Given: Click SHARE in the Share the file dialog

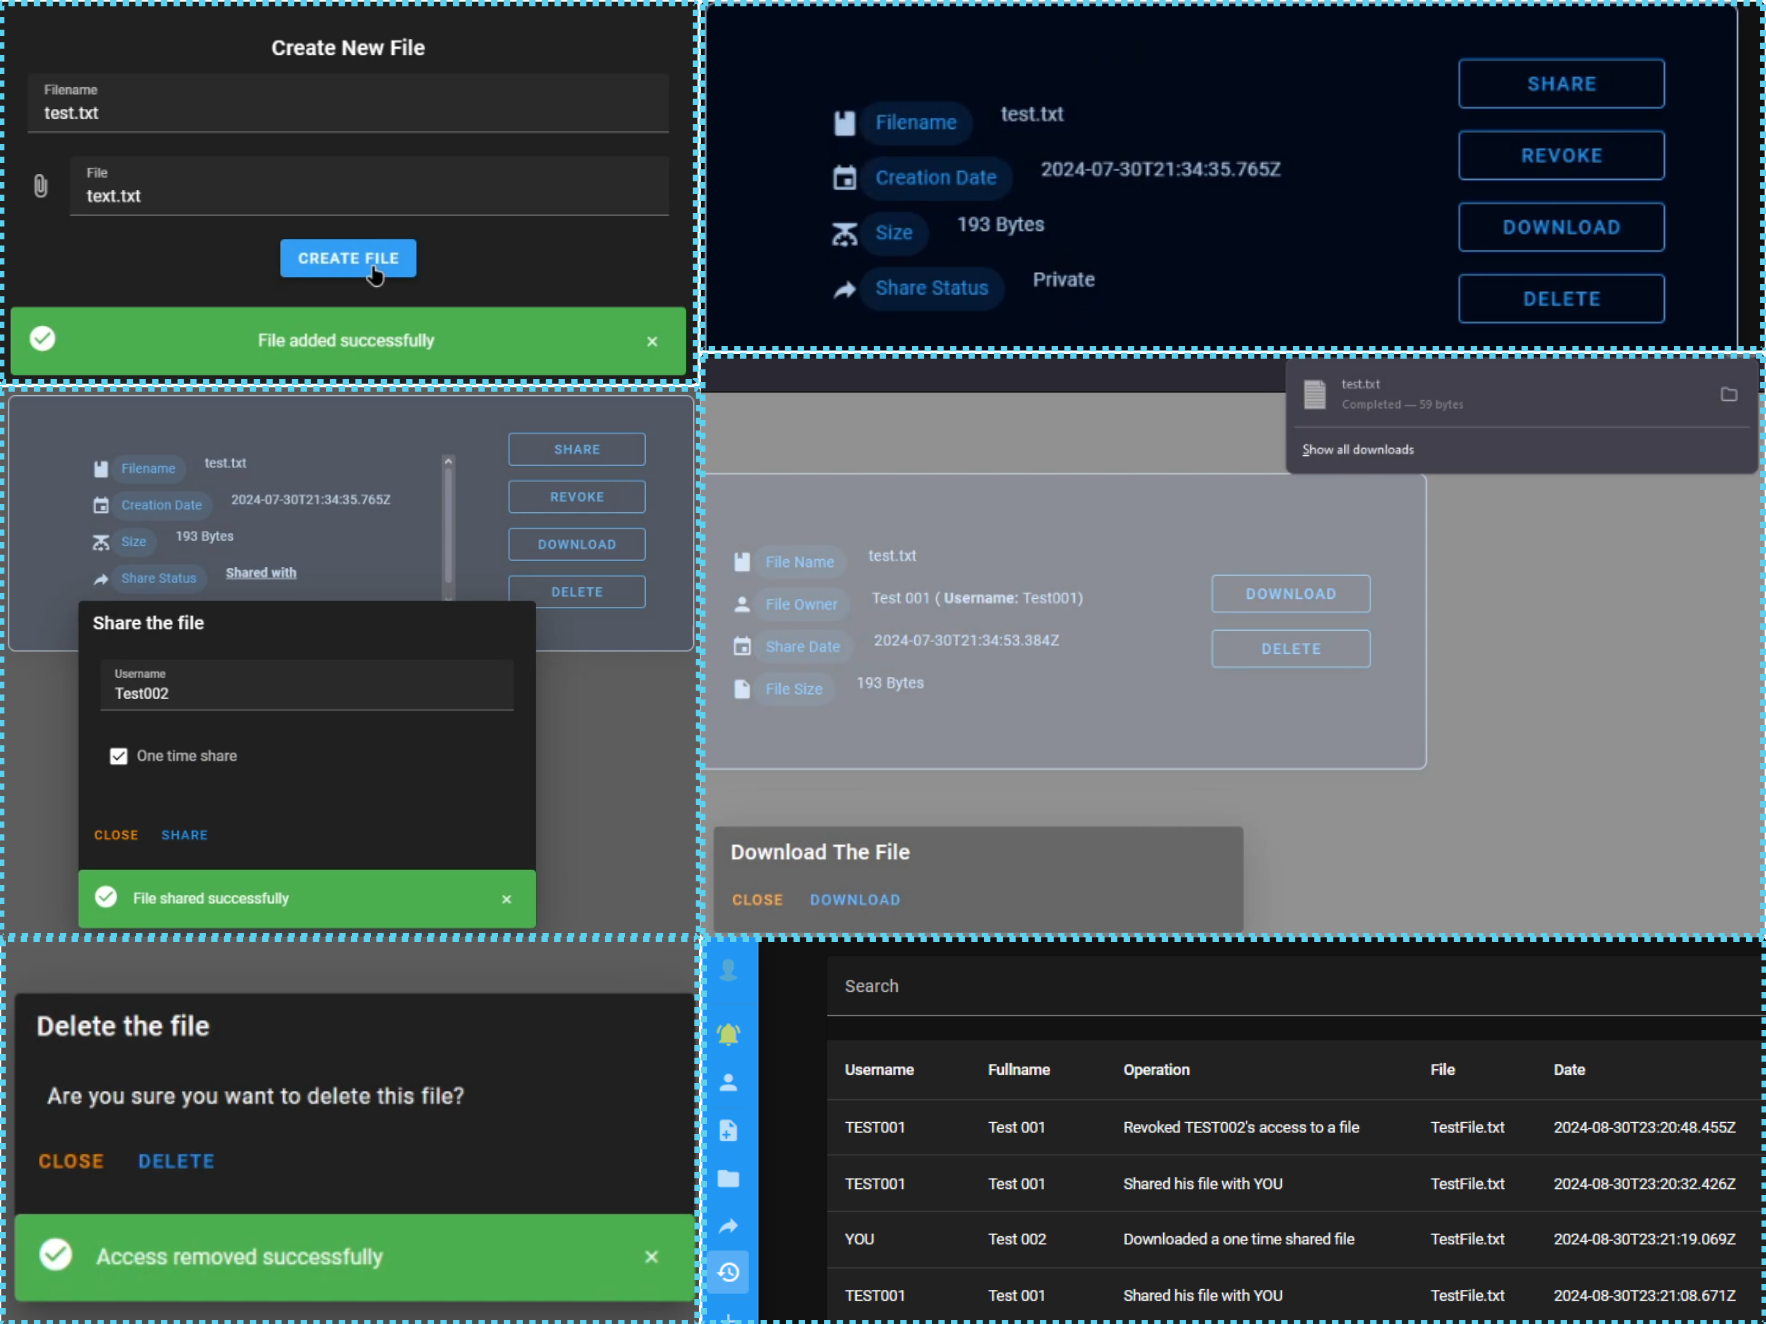Looking at the screenshot, I should (185, 835).
